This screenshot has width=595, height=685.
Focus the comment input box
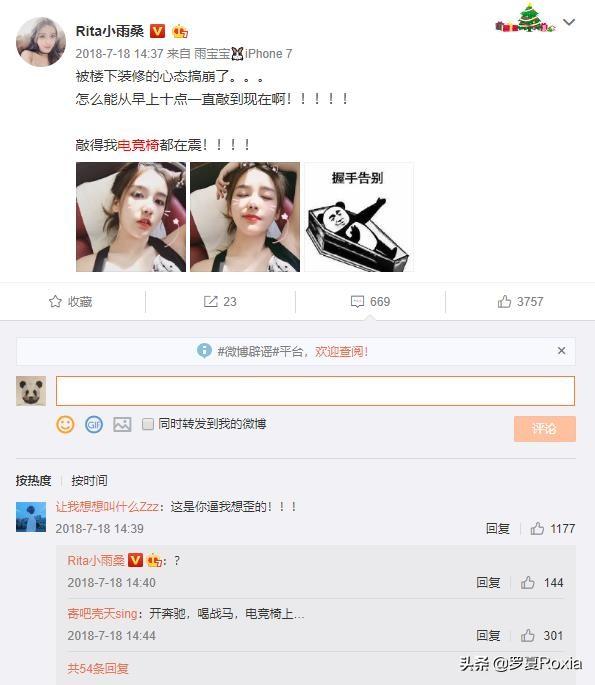click(315, 391)
